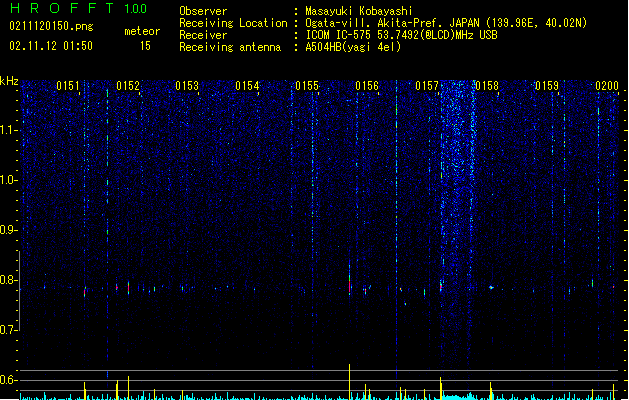The width and height of the screenshot is (629, 400).
Task: Click the meteor count value 15
Action: pos(145,46)
